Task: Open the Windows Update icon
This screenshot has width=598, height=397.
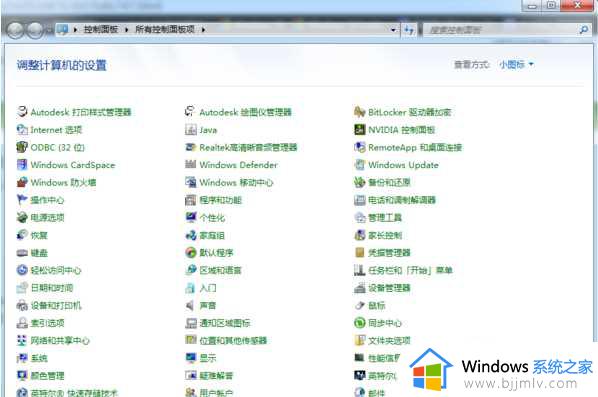Action: [359, 165]
